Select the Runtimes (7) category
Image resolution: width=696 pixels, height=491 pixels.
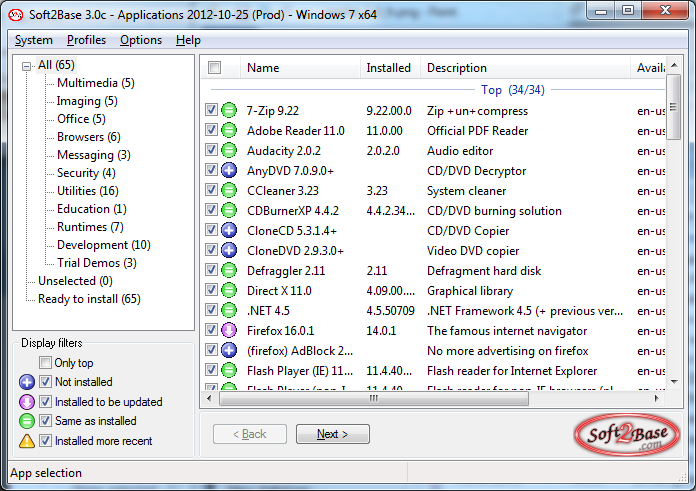(x=90, y=227)
